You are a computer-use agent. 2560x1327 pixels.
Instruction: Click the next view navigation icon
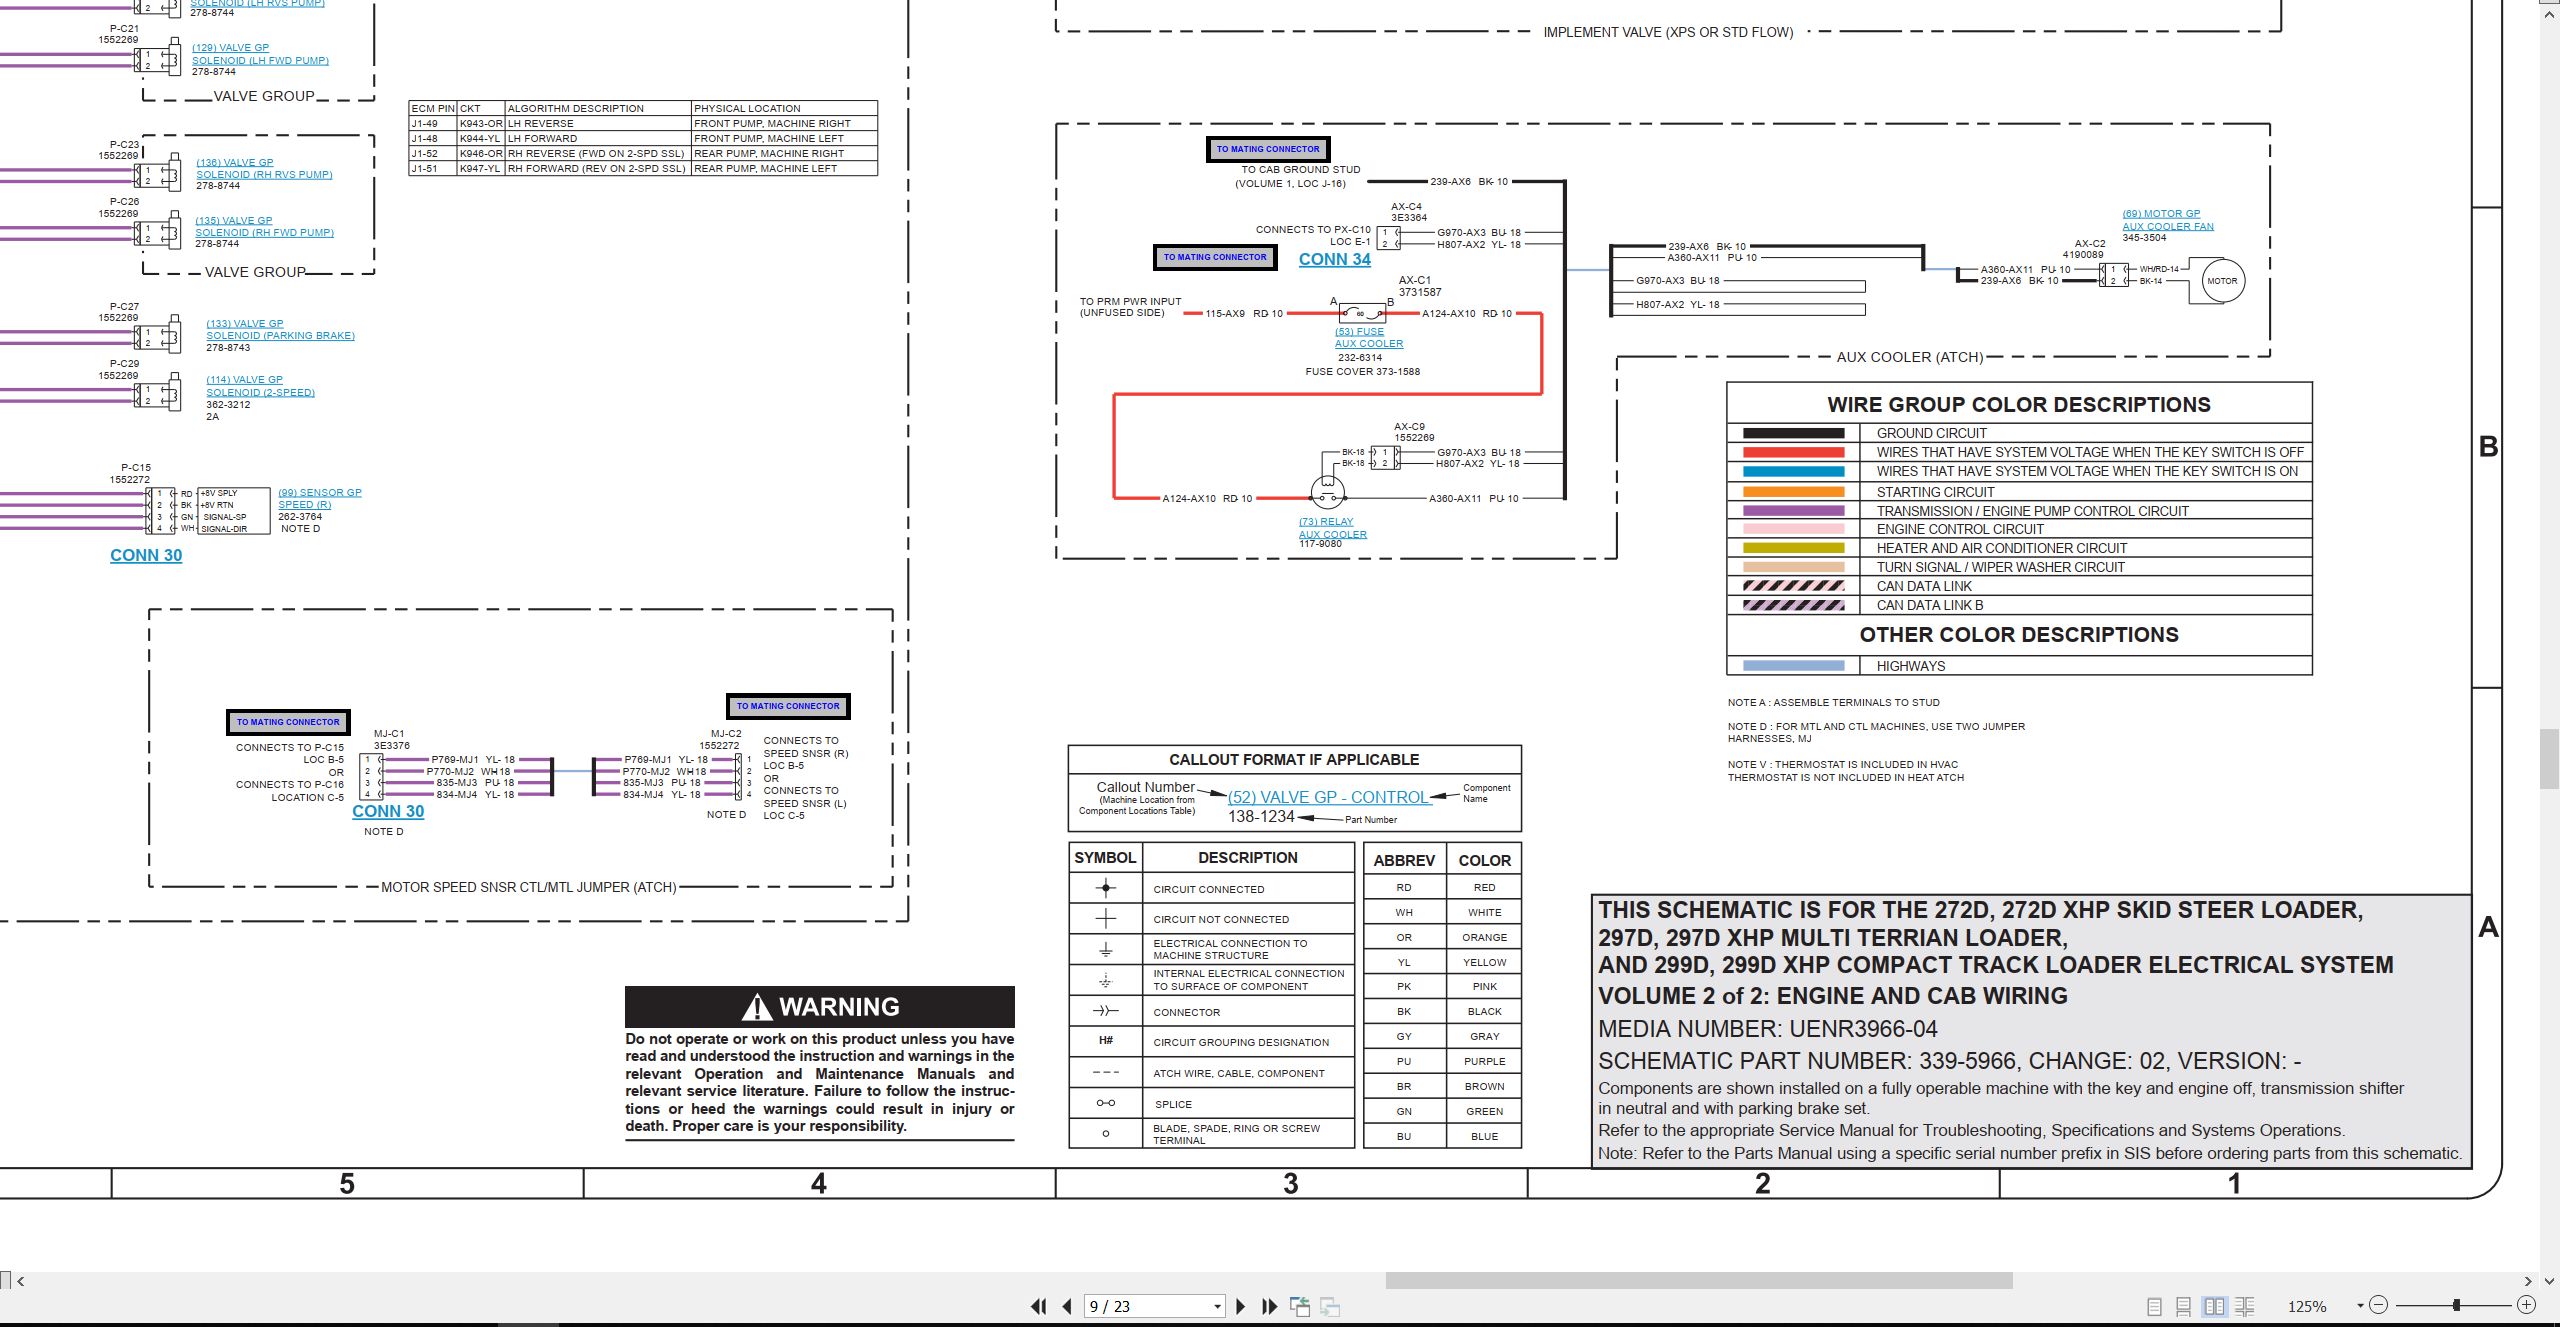coord(1330,1306)
